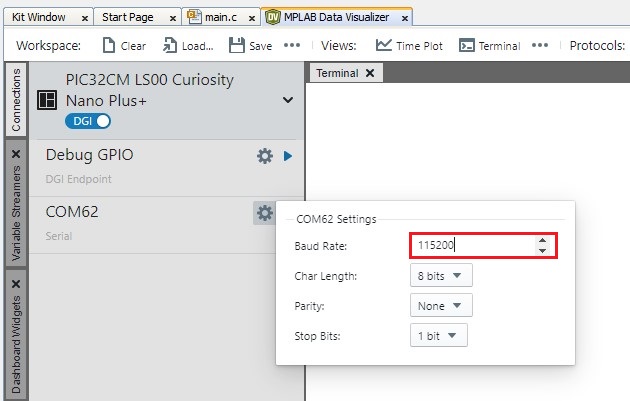Open the Char Length dropdown
Screen dimensions: 630x401
441,275
